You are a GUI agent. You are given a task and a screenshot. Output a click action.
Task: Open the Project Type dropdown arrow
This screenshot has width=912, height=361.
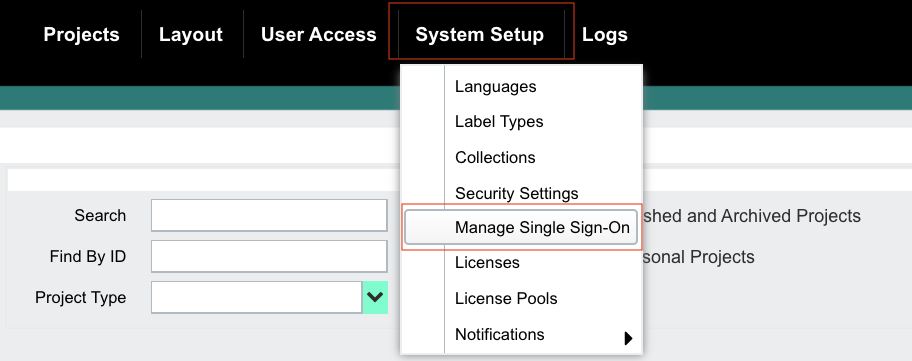(375, 298)
